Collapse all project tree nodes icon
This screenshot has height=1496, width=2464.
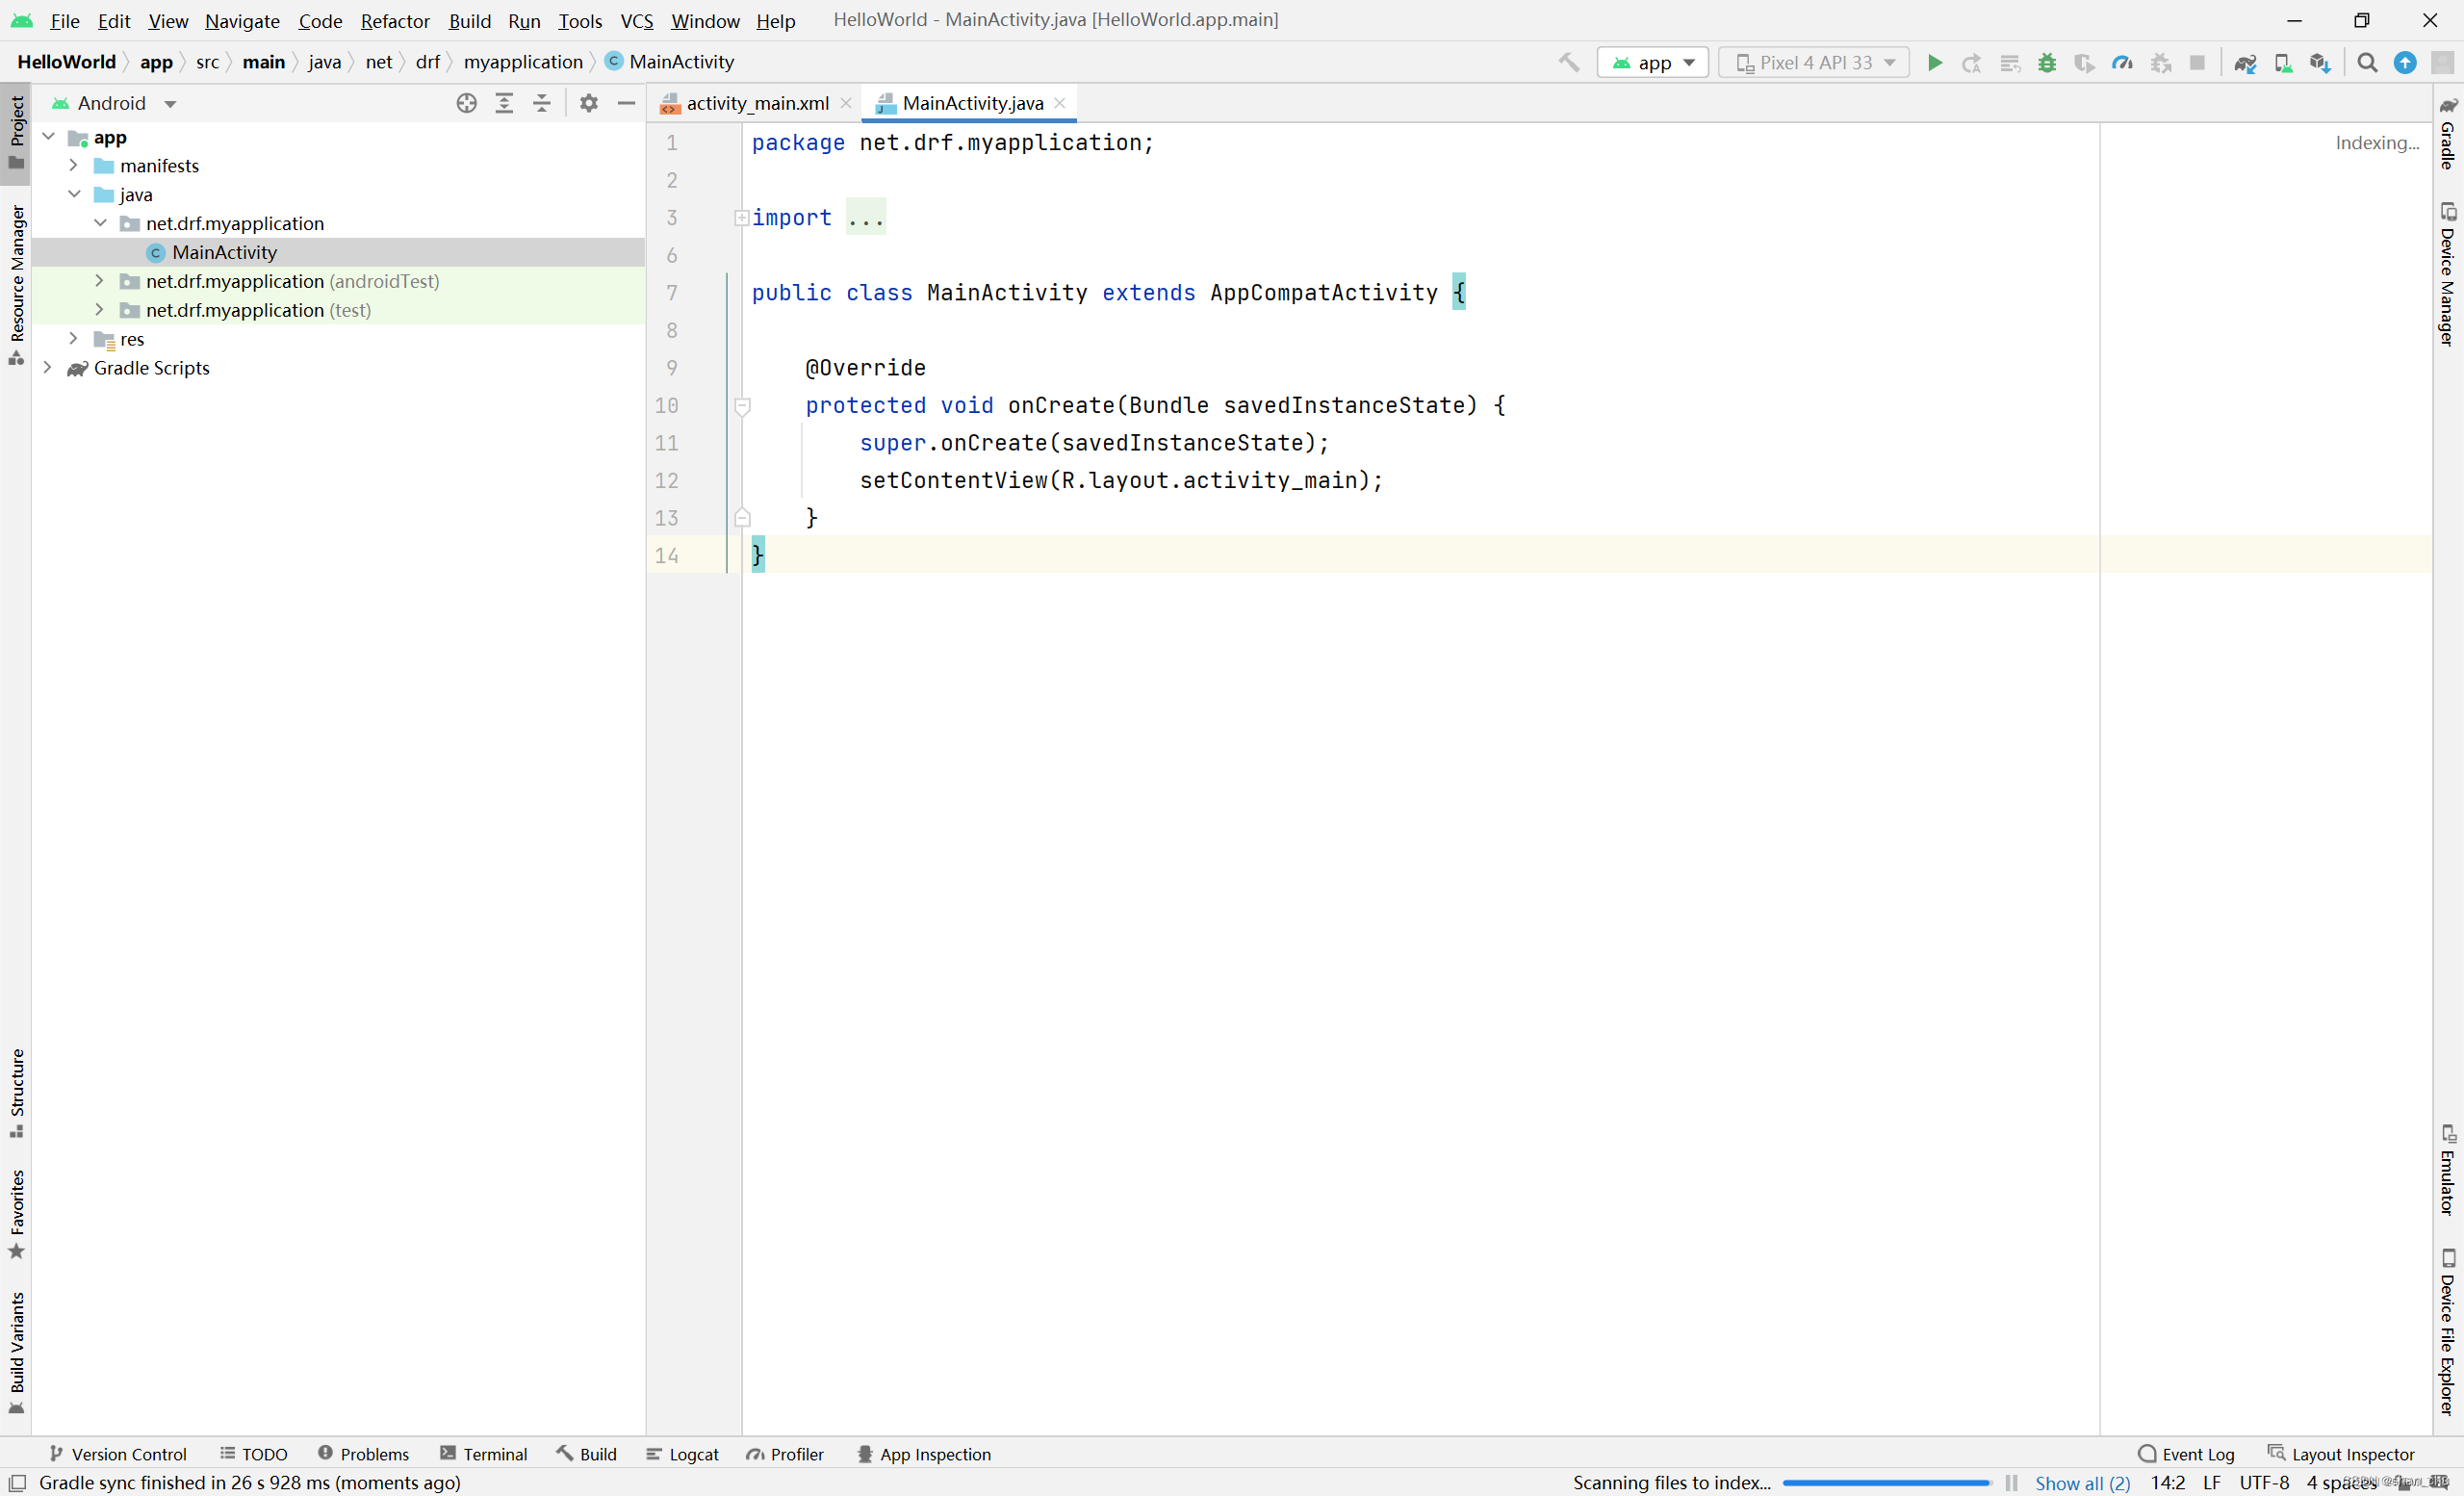[541, 103]
